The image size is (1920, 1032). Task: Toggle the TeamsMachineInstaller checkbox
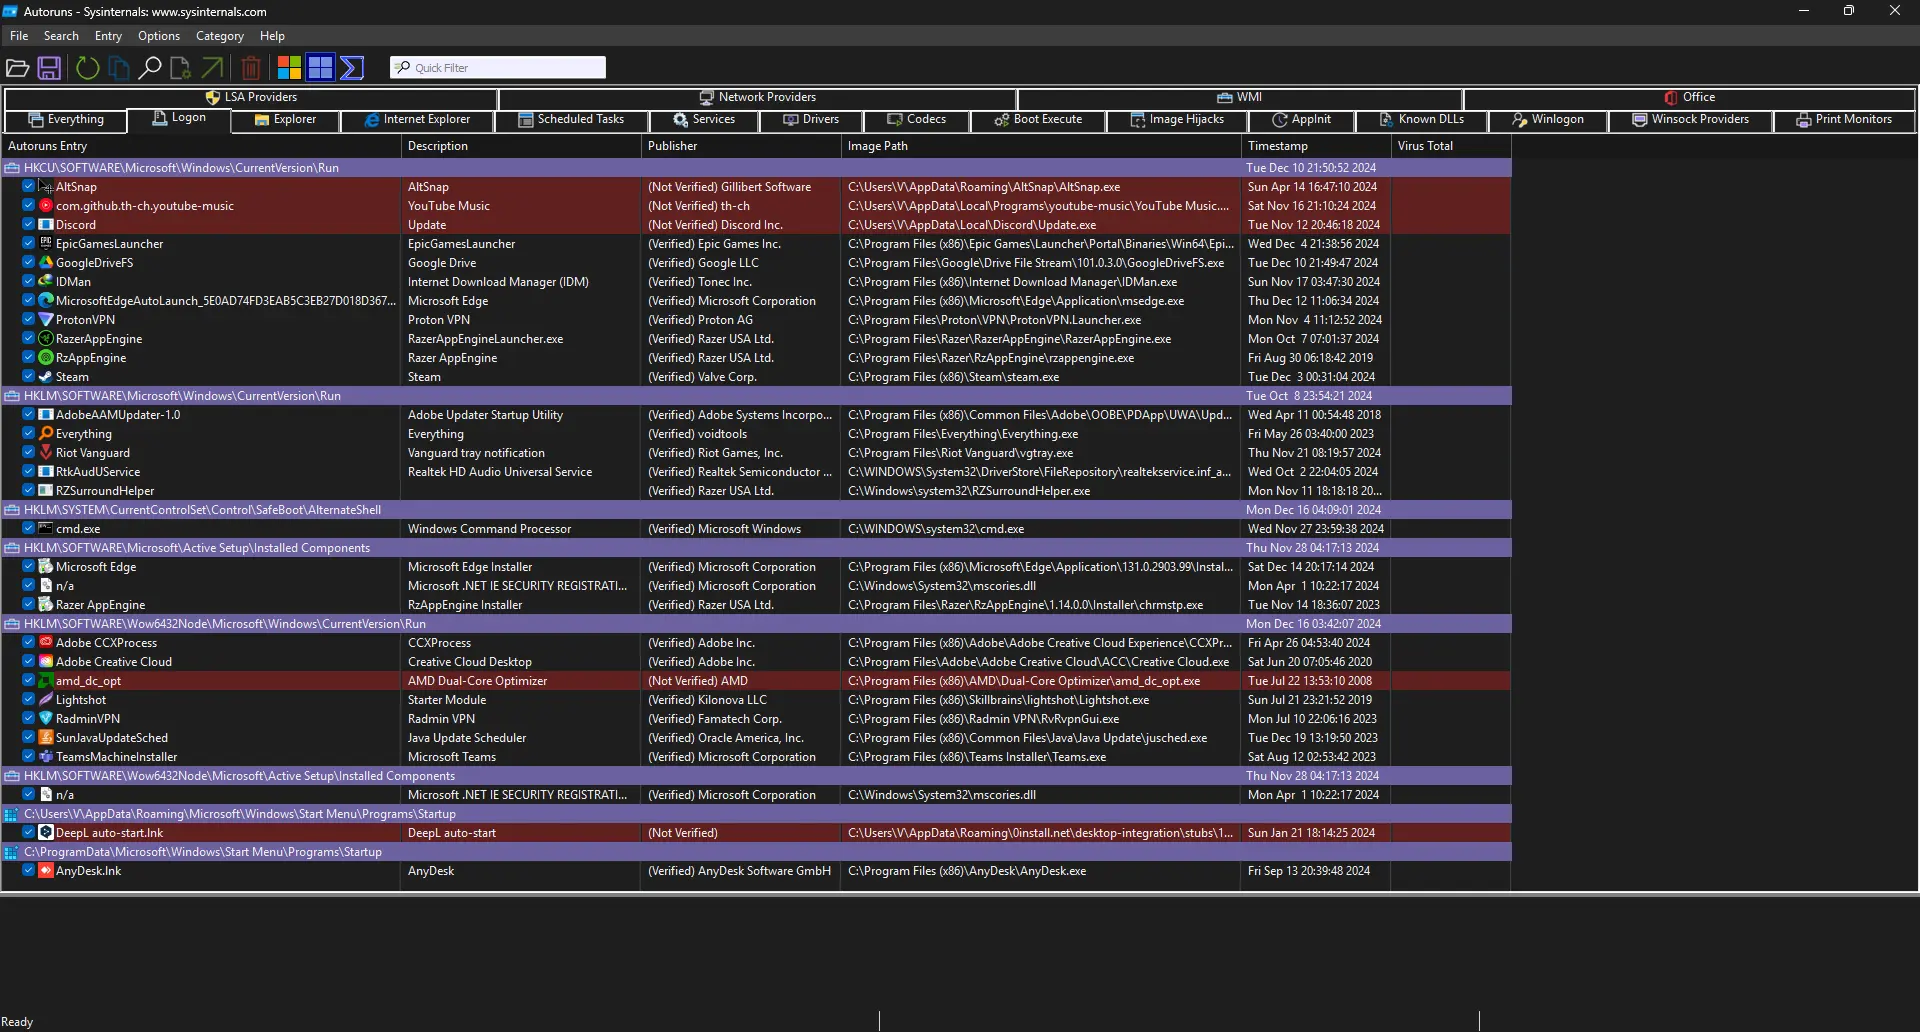pos(29,757)
